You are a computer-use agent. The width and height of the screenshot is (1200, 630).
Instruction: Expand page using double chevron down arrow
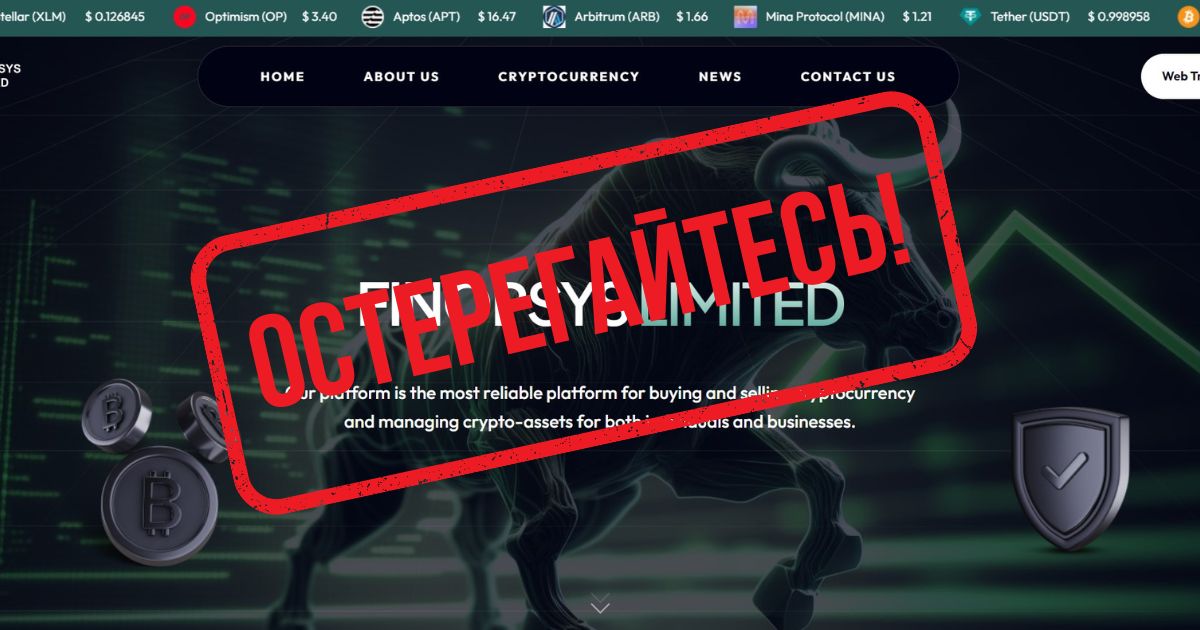(x=600, y=603)
